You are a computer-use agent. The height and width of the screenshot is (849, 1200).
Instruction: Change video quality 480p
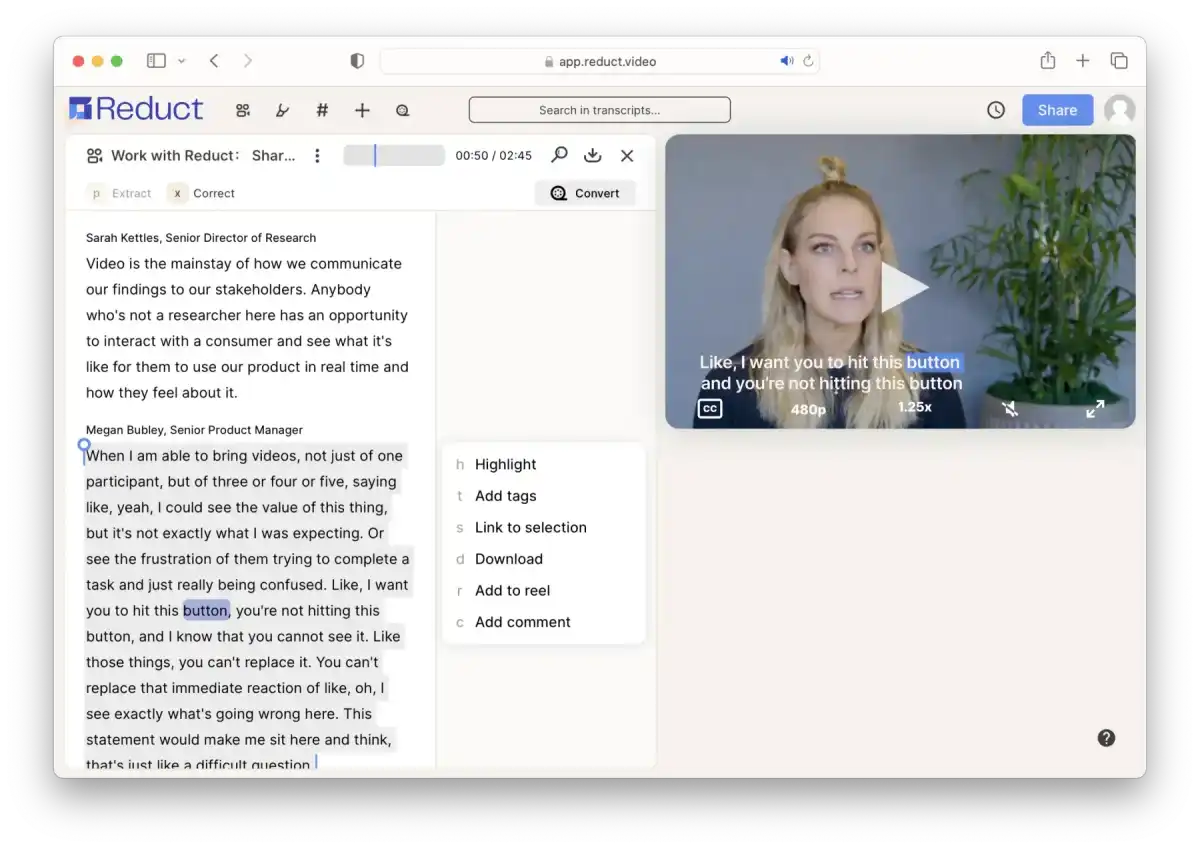(x=808, y=409)
